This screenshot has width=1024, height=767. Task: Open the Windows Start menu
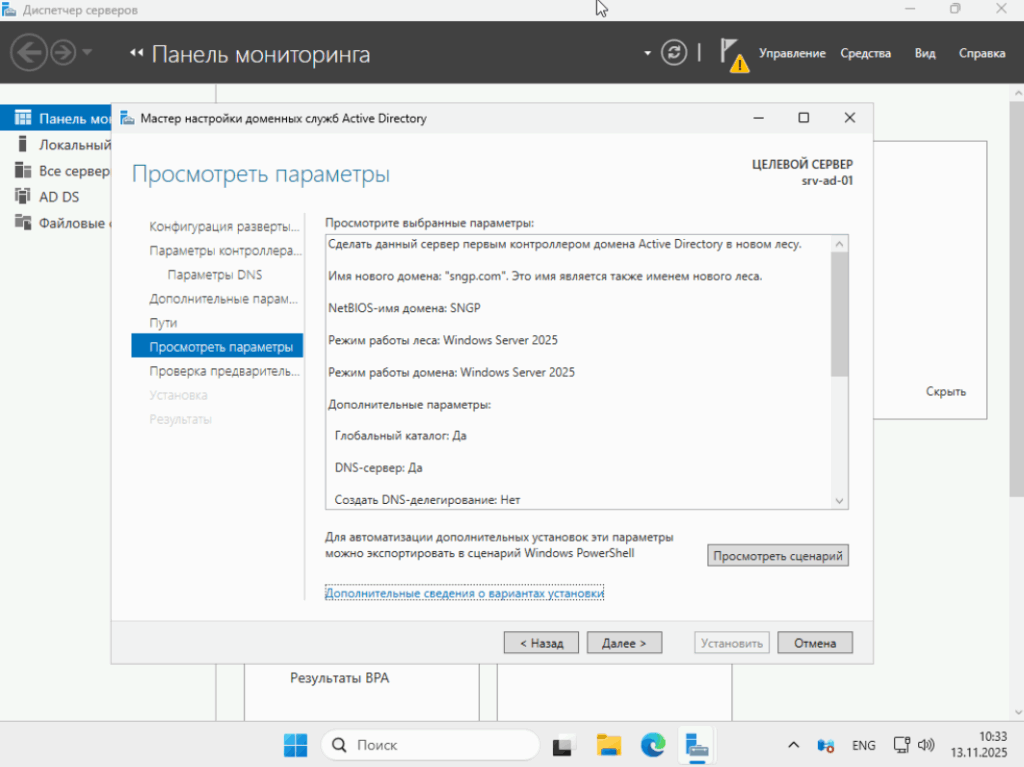295,745
